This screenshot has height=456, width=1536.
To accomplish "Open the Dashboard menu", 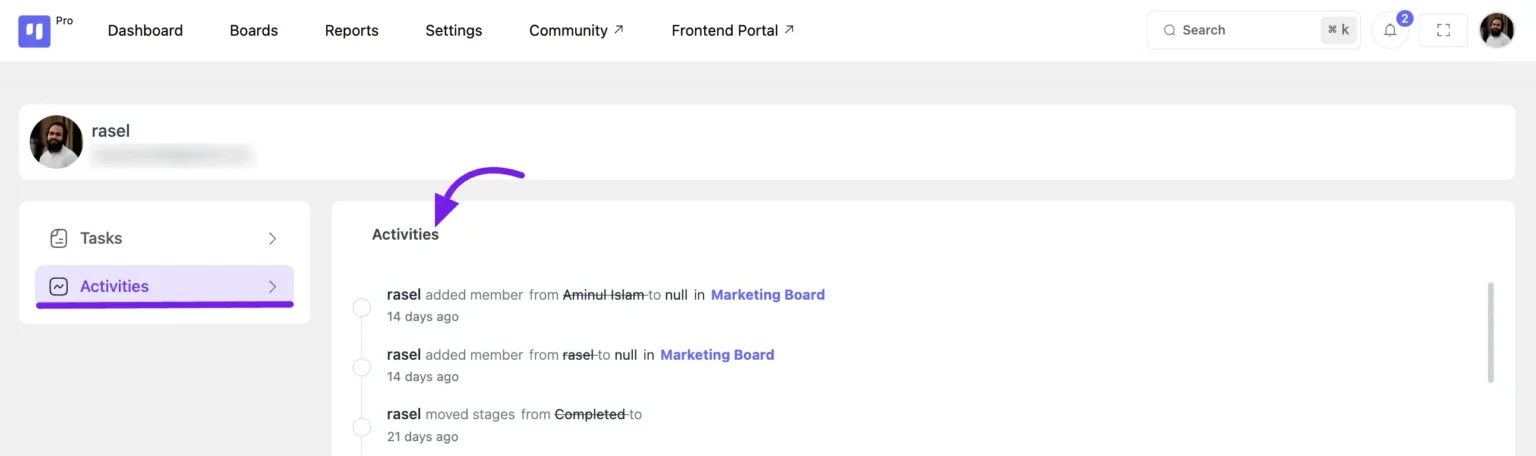I will point(145,31).
